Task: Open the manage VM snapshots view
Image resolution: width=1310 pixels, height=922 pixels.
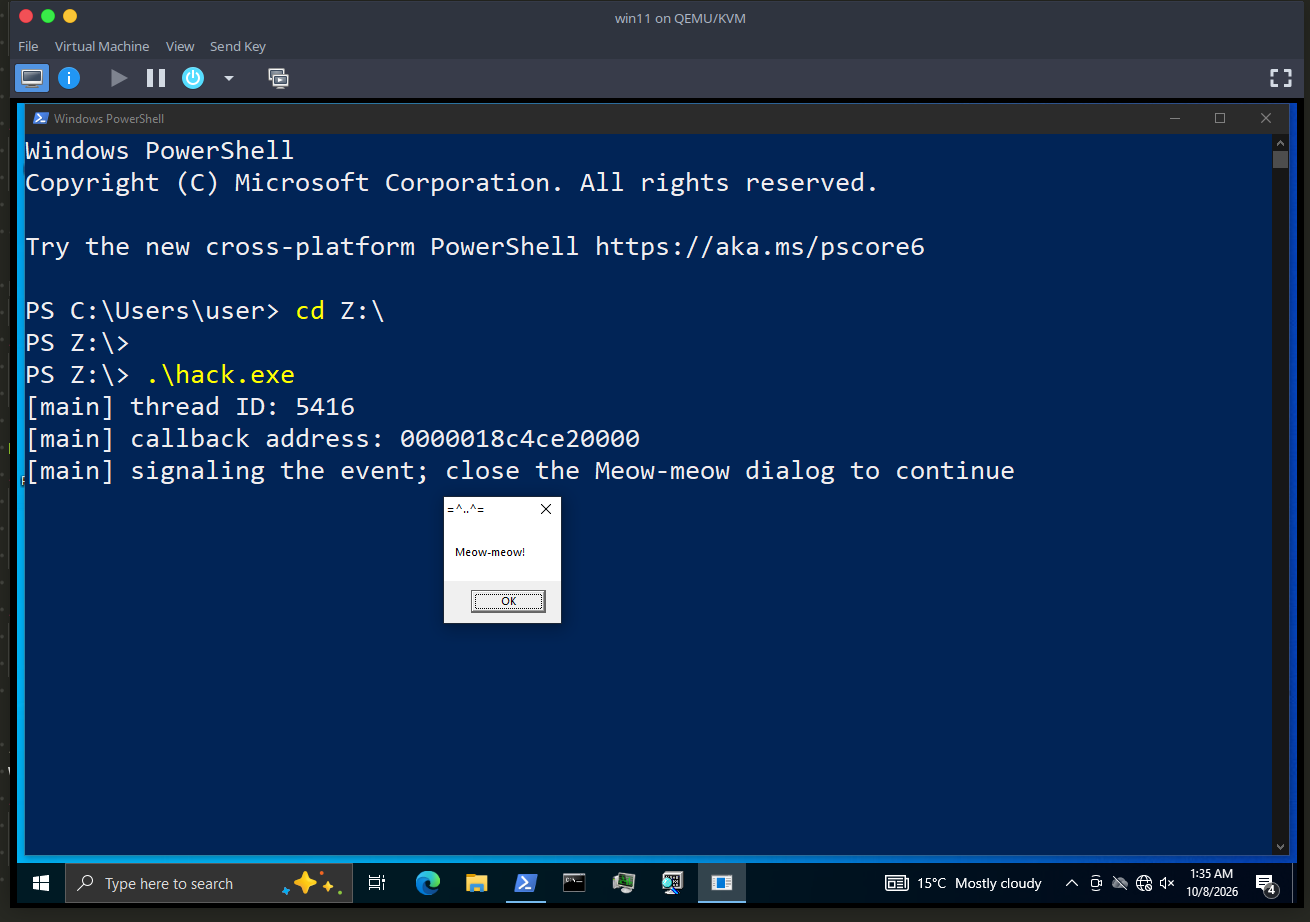Action: 279,77
